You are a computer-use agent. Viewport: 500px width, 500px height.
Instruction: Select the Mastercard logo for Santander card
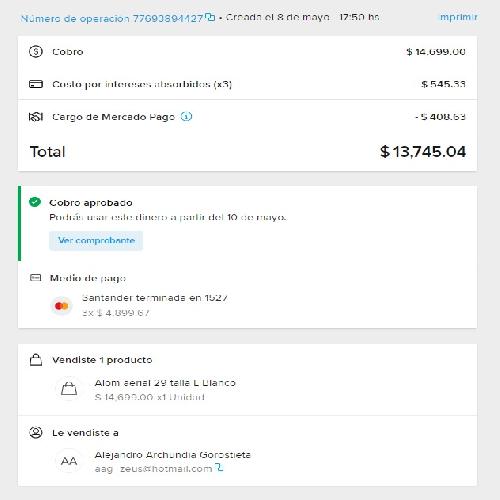pos(62,306)
